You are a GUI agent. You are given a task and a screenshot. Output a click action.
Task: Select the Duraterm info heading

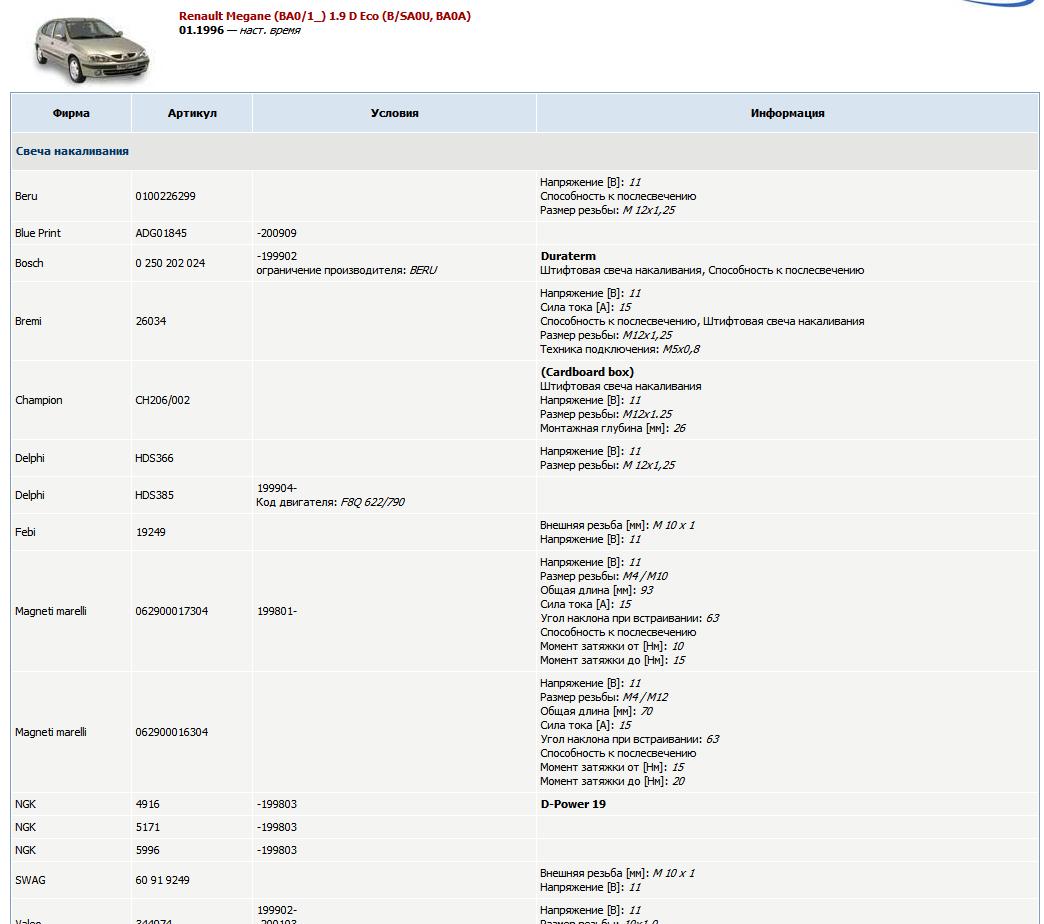pyautogui.click(x=568, y=256)
